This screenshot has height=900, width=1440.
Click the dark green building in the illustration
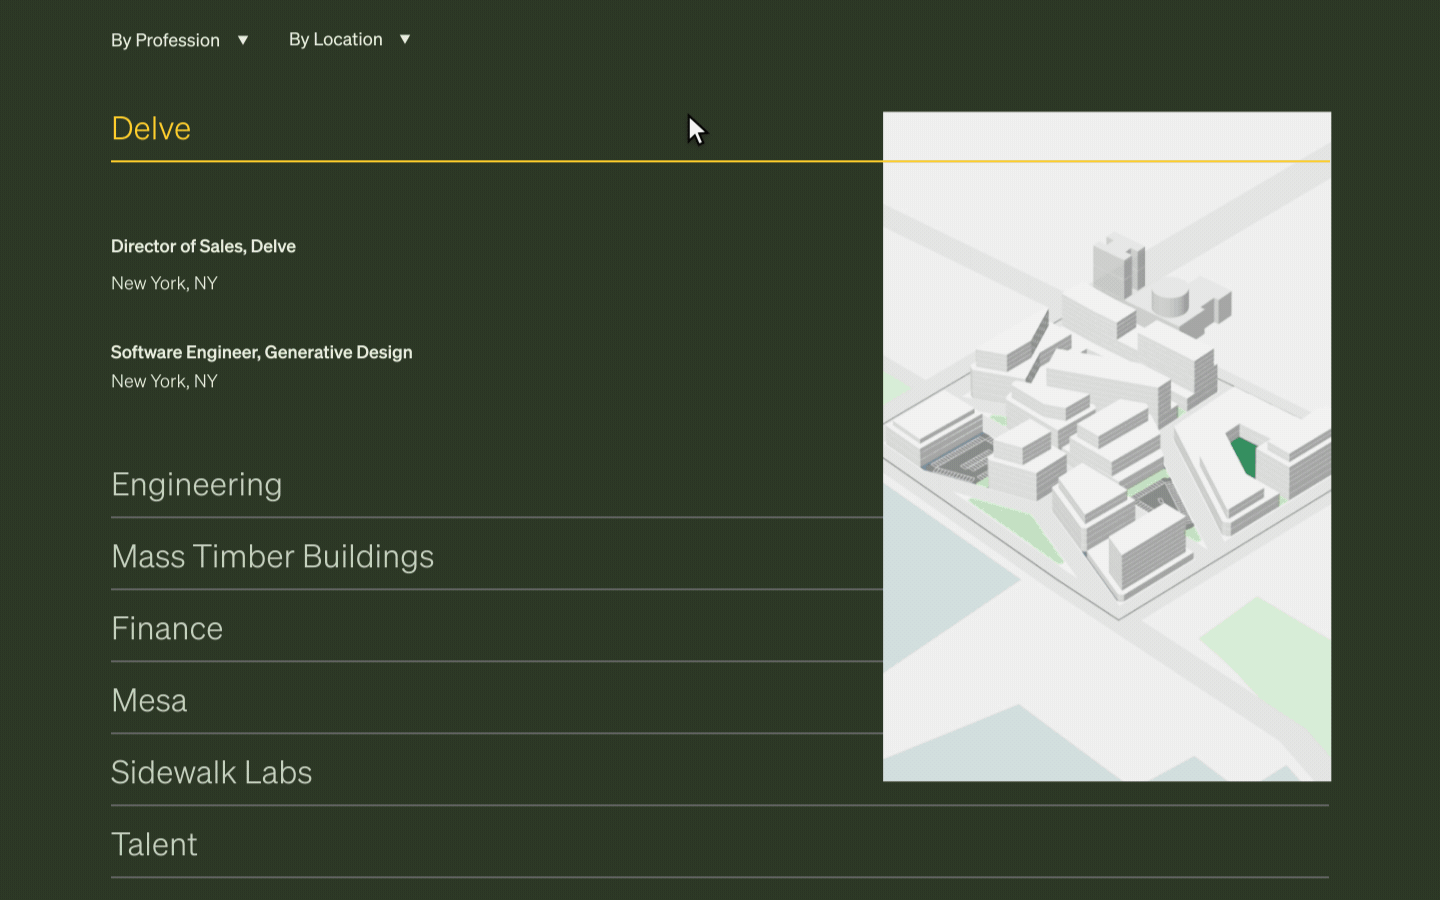(1244, 456)
